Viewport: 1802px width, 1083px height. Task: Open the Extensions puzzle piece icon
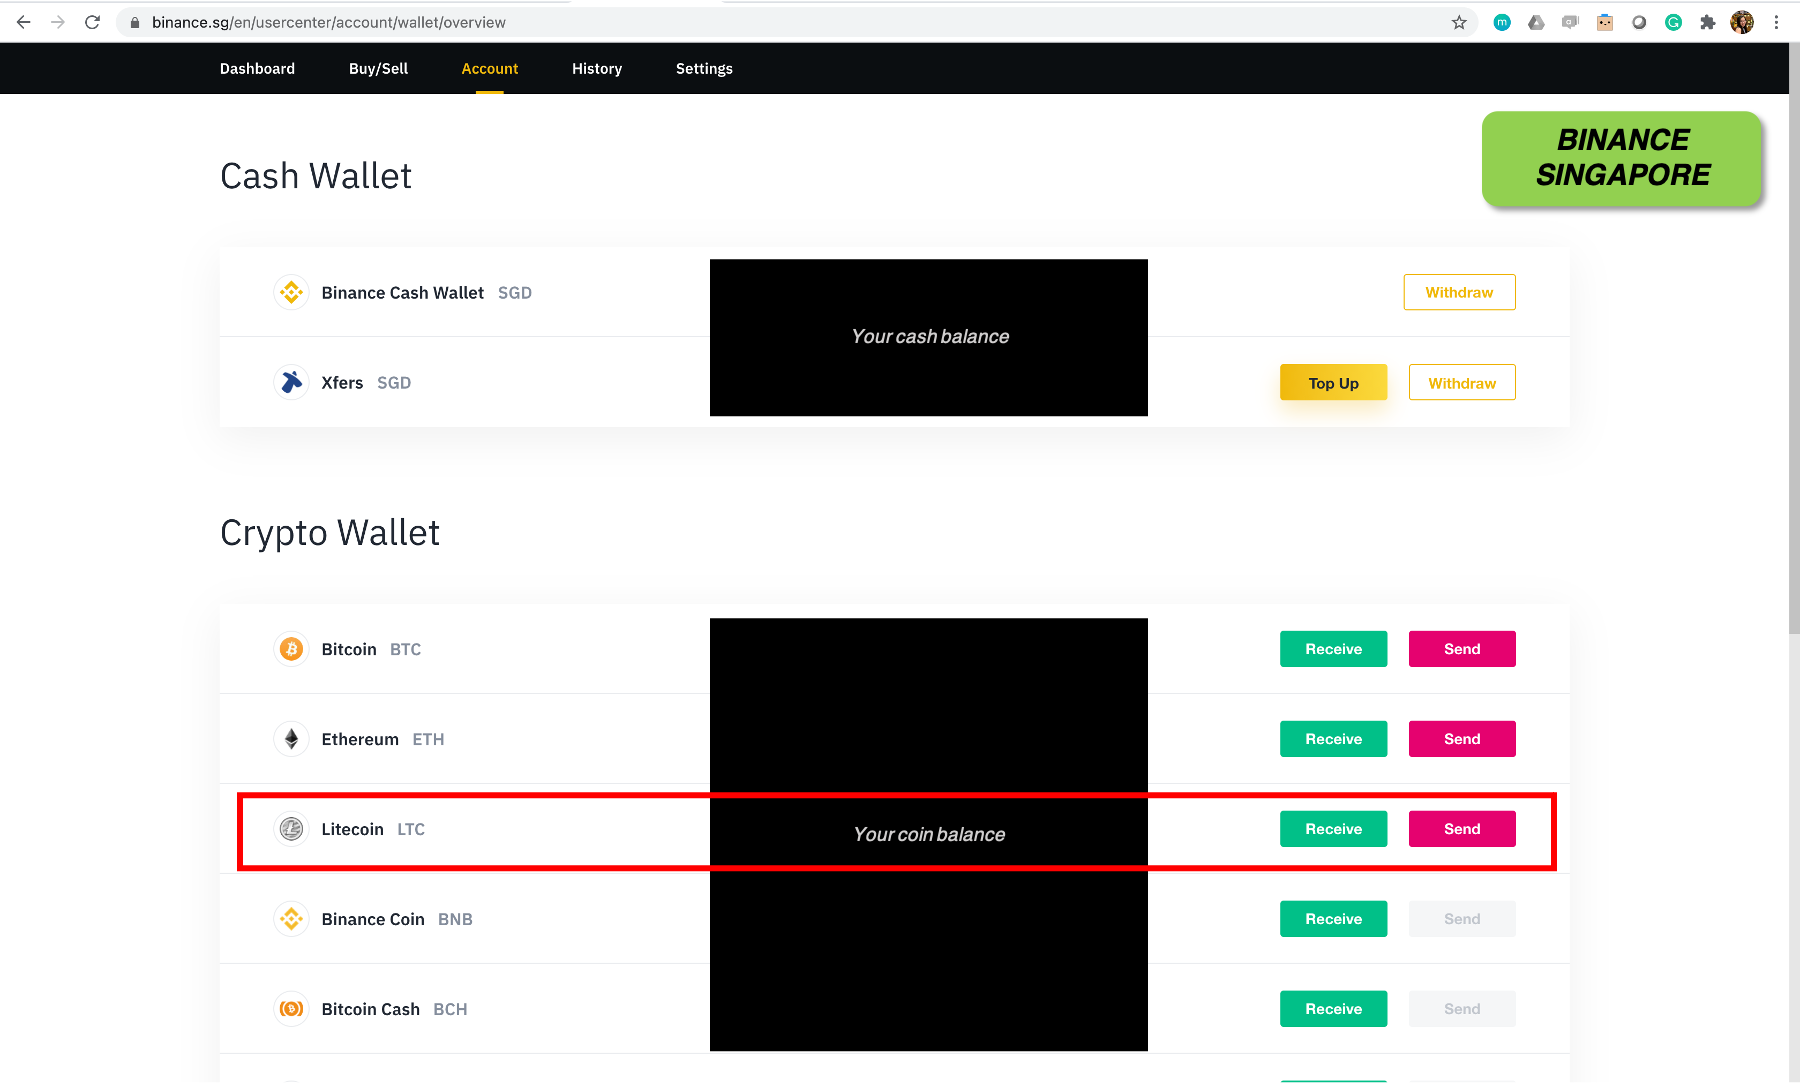pos(1707,22)
